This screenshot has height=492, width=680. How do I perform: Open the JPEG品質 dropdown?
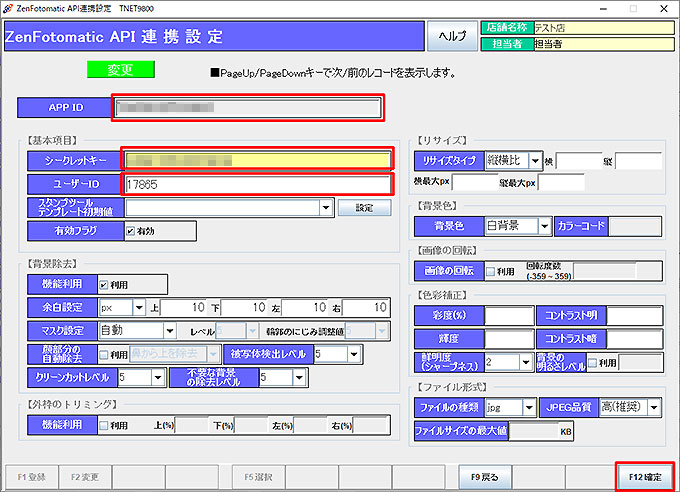pos(654,408)
